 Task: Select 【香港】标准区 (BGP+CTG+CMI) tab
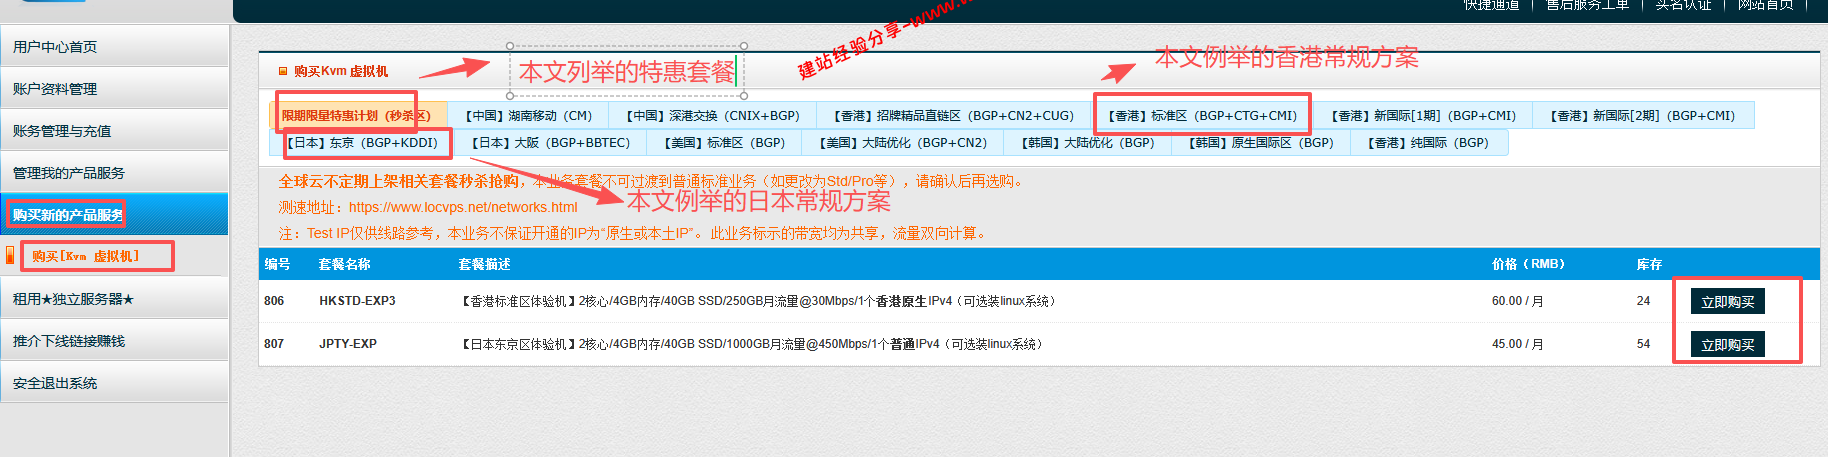1201,116
